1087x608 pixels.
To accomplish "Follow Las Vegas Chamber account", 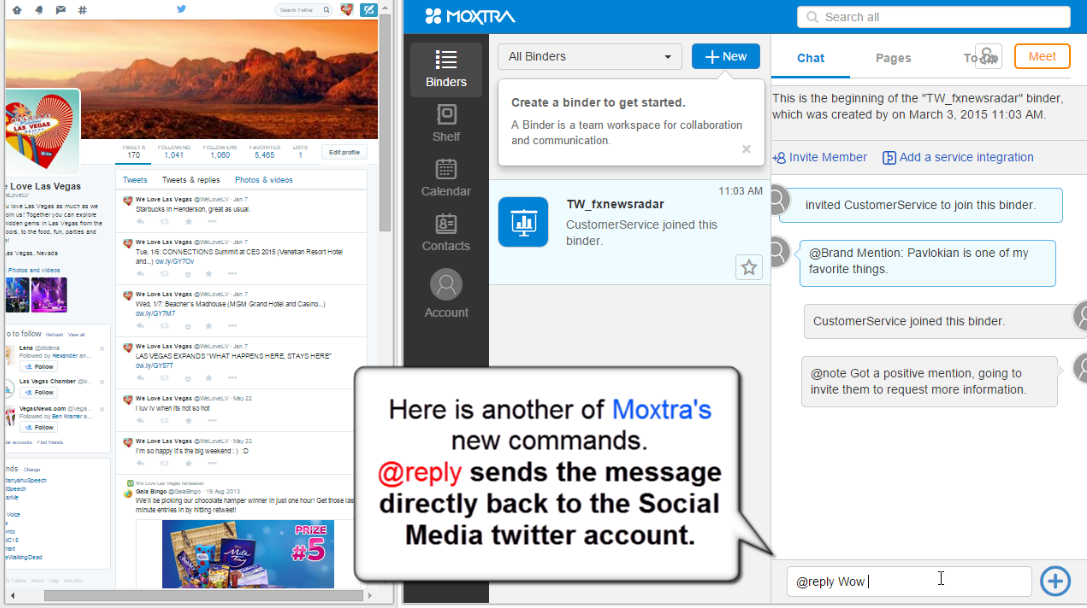I will click(x=40, y=392).
